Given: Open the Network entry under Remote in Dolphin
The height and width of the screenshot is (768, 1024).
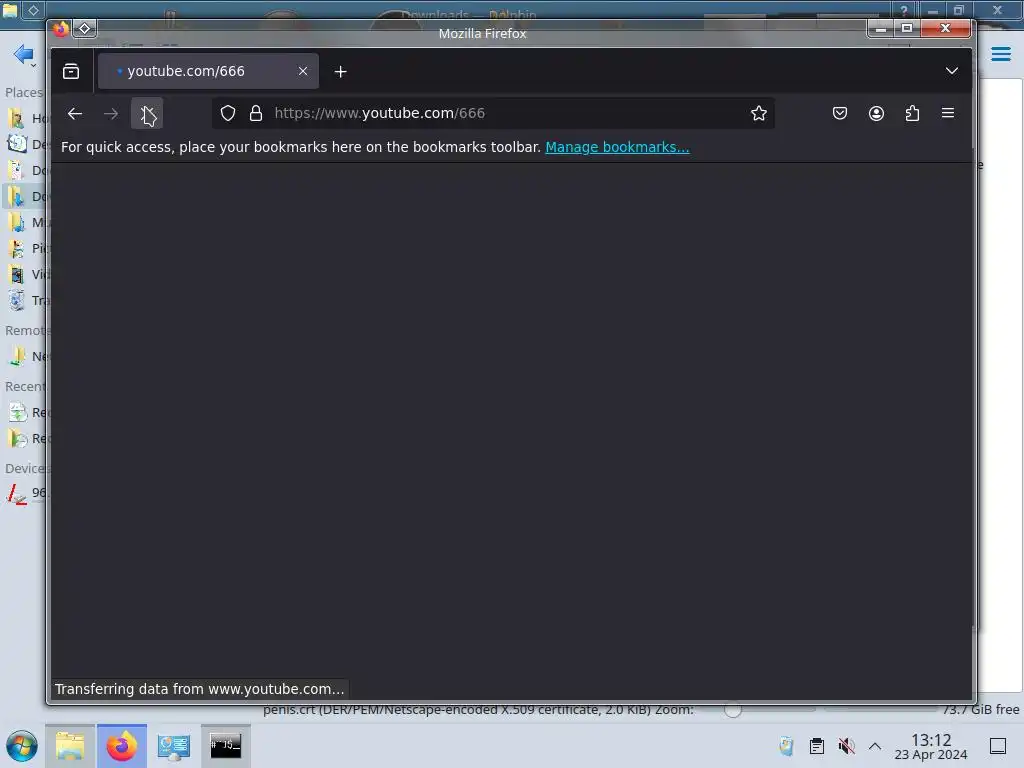Looking at the screenshot, I should (x=24, y=357).
